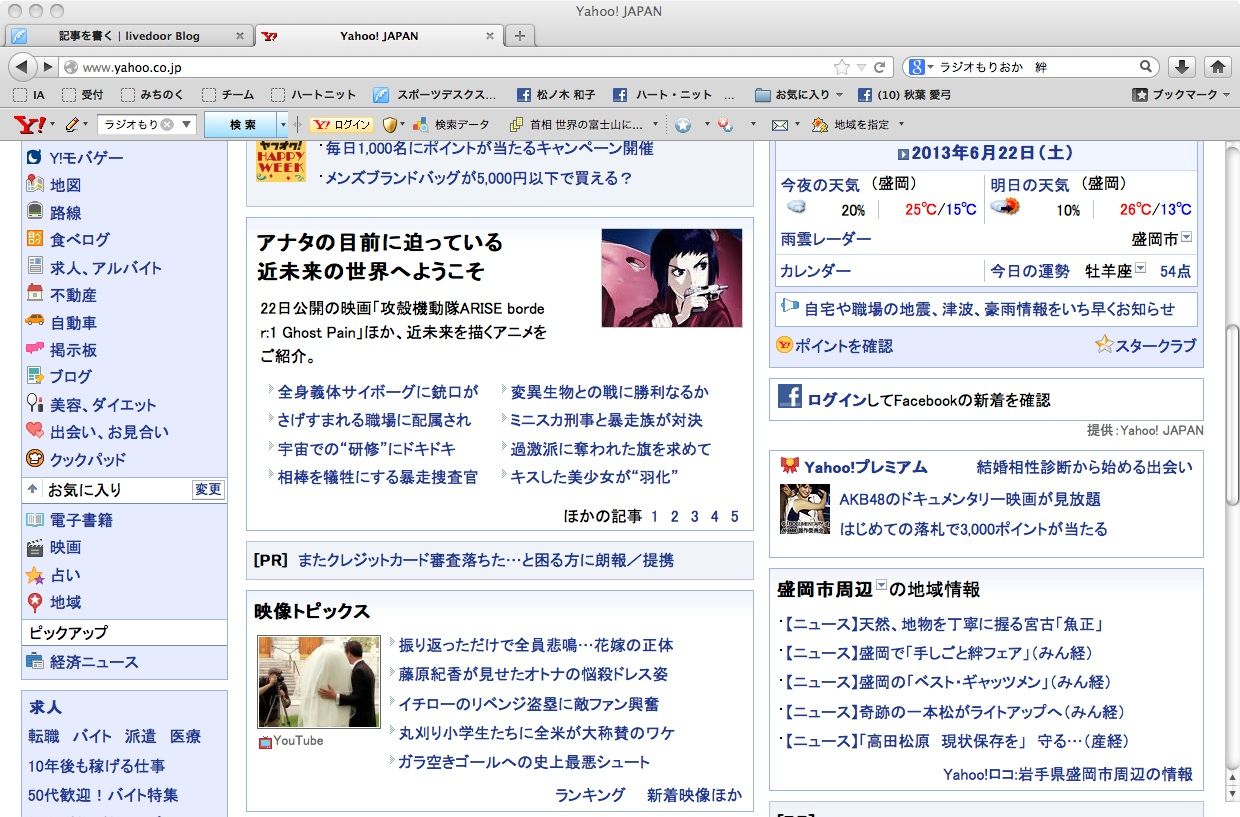
Task: Click the 検索データ chart icon
Action: click(420, 125)
